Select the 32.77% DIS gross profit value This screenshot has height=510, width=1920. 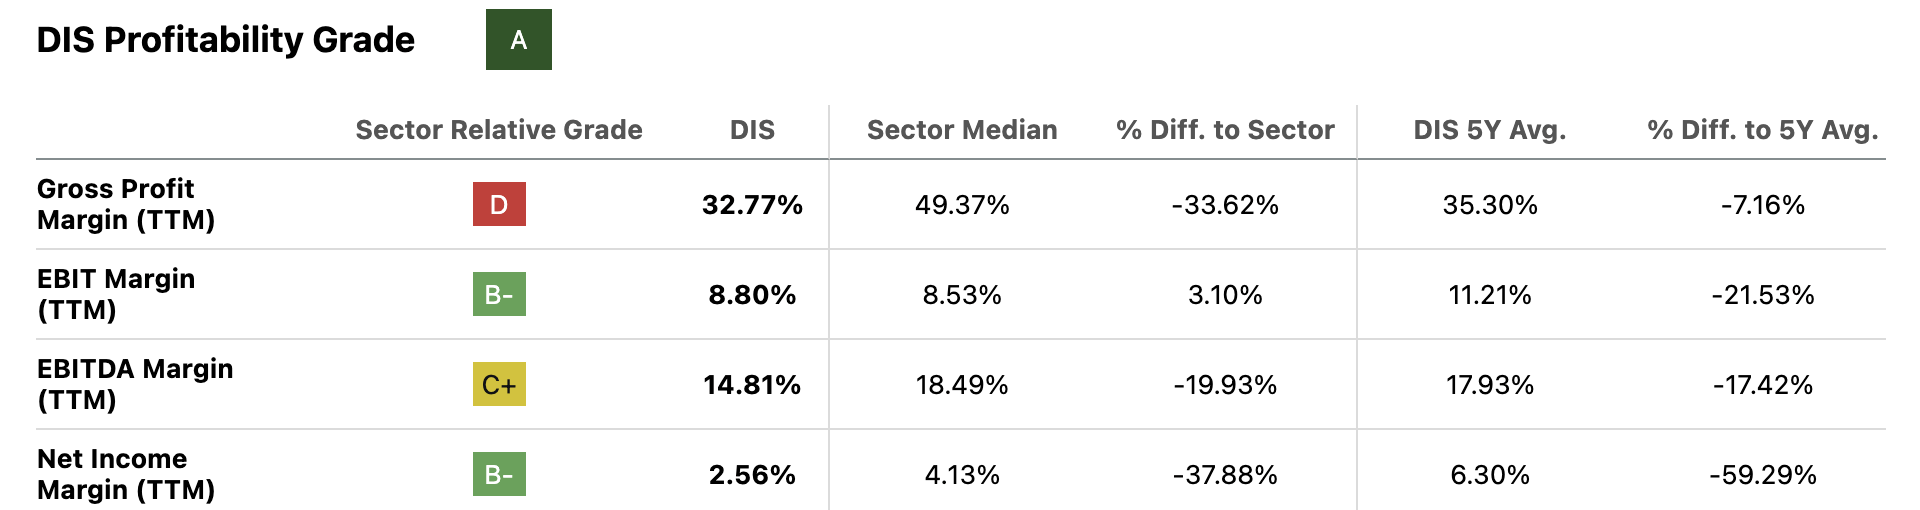pos(752,205)
